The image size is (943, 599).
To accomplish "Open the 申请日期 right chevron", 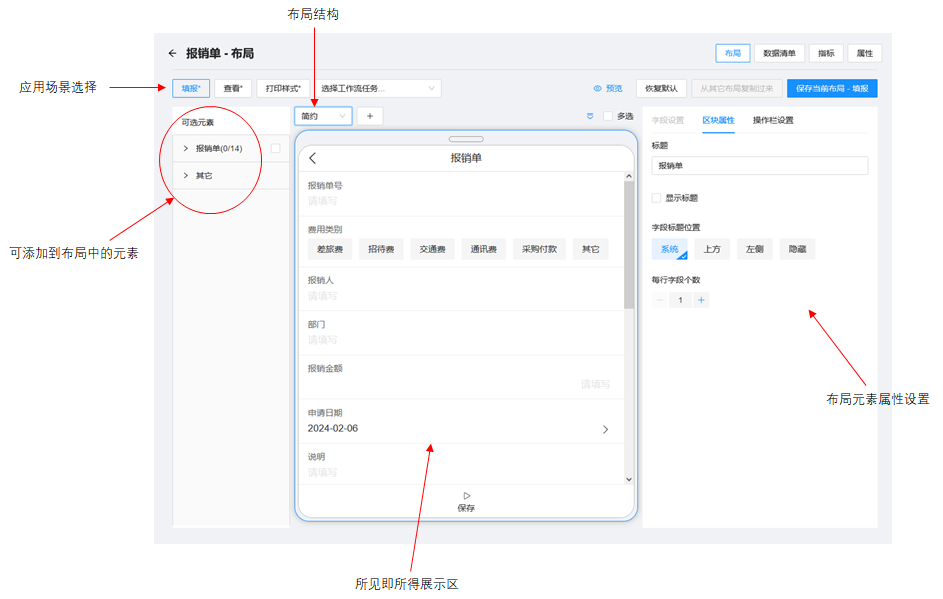I will click(605, 429).
